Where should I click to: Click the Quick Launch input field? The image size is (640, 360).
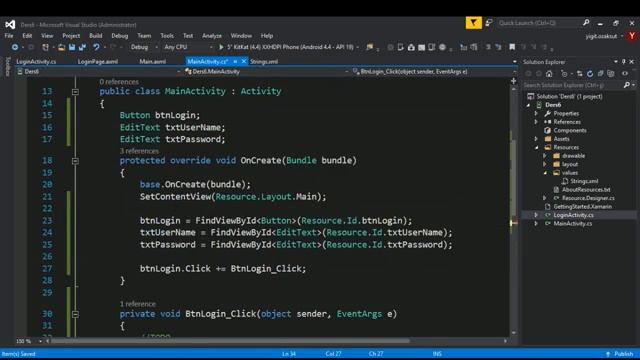538,23
